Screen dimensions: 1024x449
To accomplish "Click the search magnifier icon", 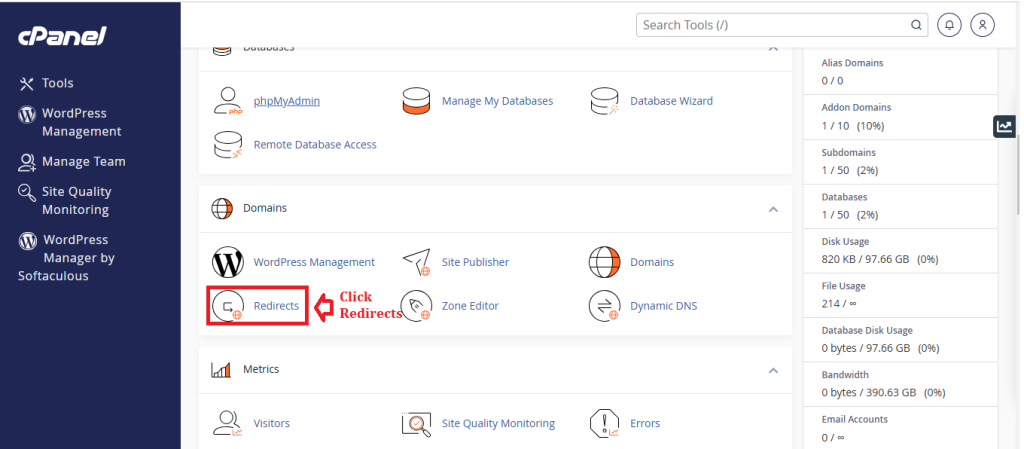I will pyautogui.click(x=916, y=25).
